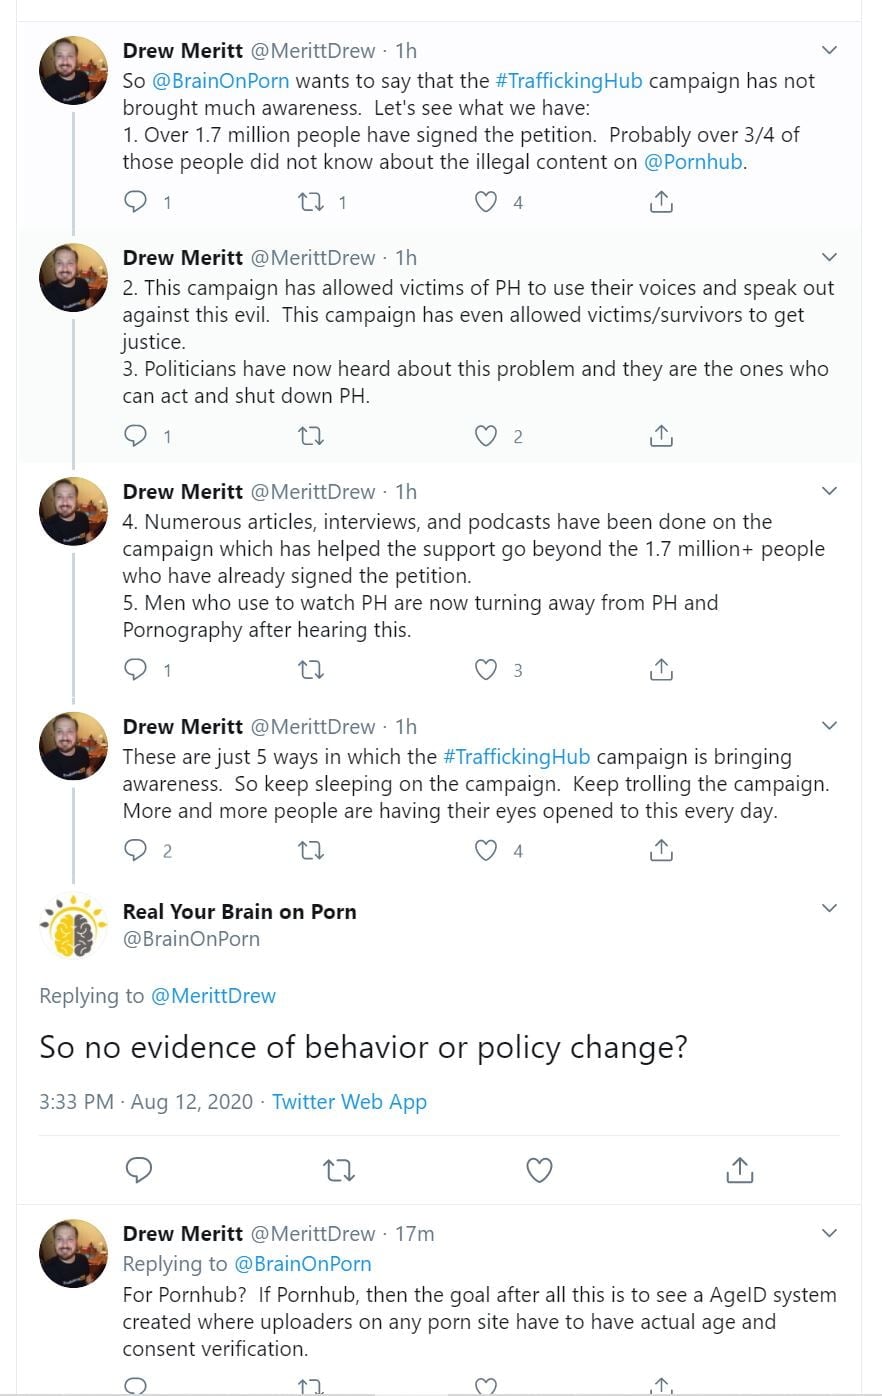Like the tweet about men turning away
The width and height of the screenshot is (882, 1396).
point(485,670)
